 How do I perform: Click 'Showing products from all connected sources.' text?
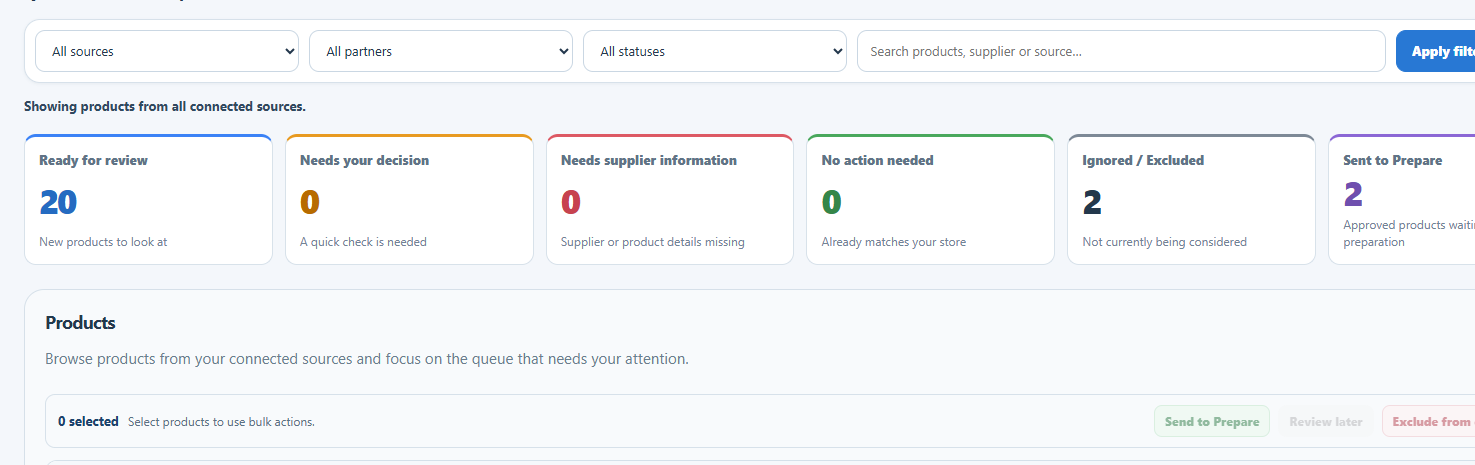(x=165, y=106)
